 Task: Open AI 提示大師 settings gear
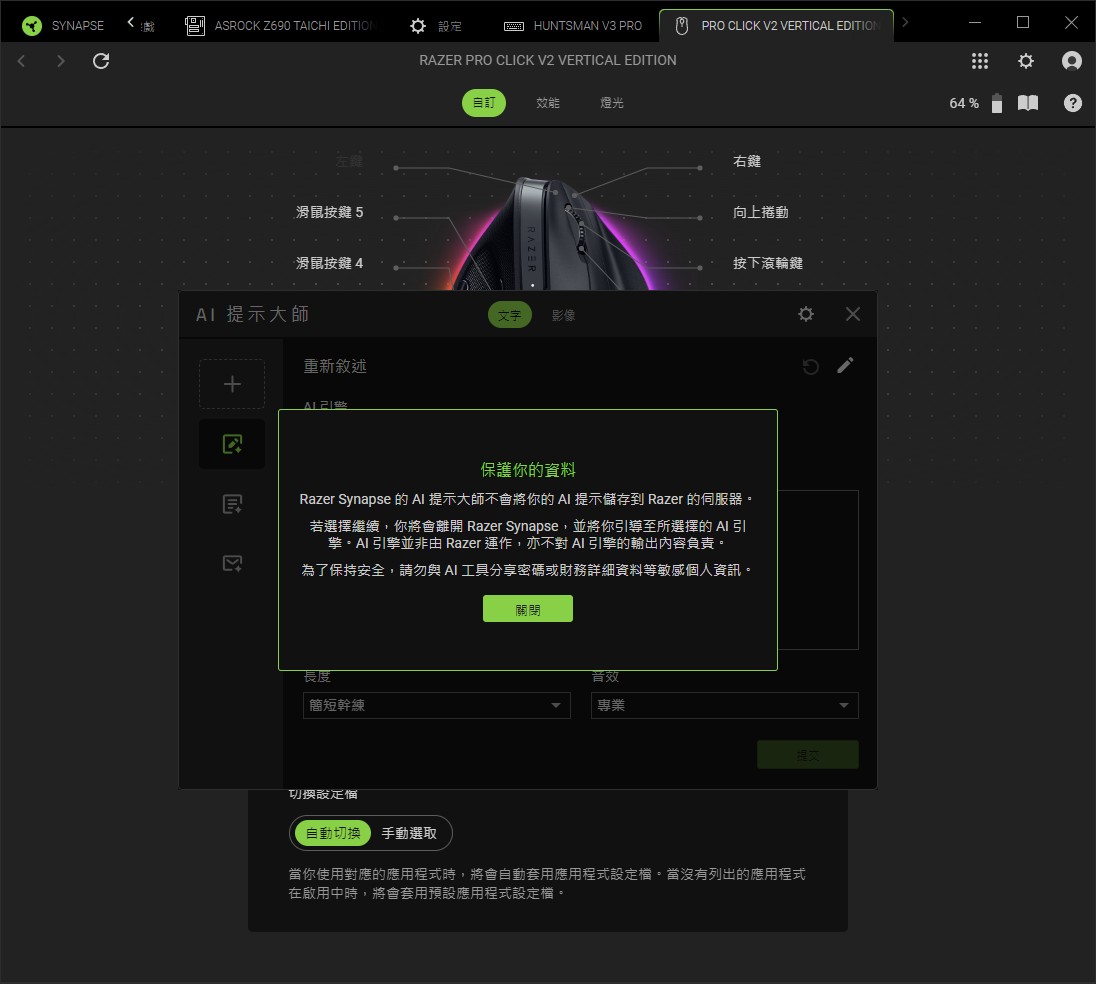pos(806,314)
